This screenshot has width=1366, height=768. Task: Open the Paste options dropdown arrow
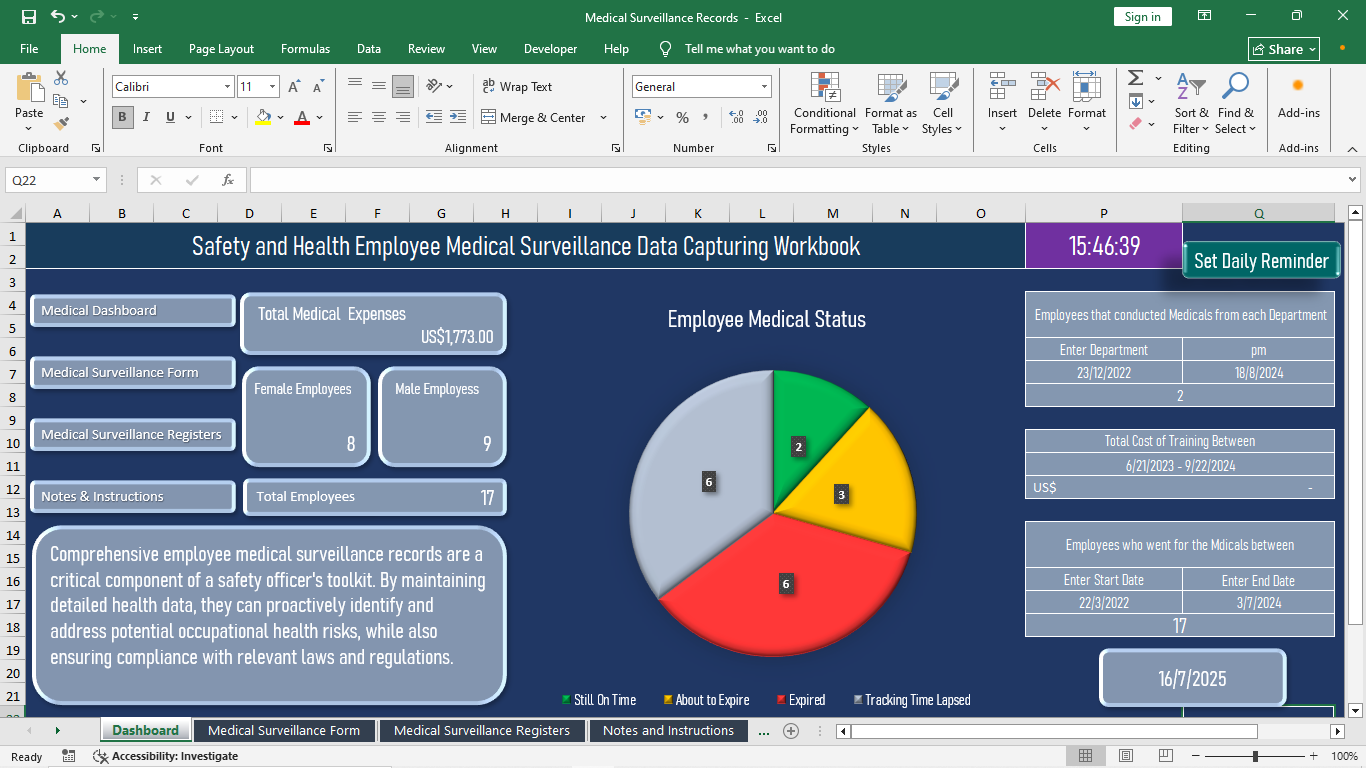pos(30,127)
